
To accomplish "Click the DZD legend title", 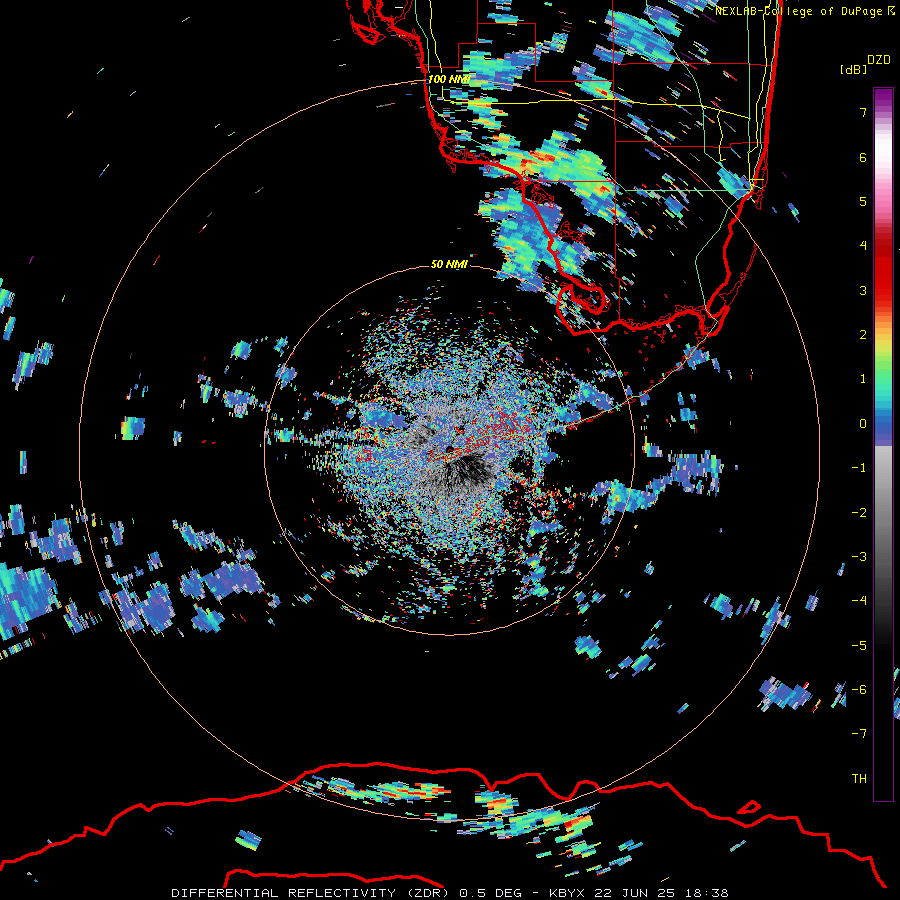I will [x=879, y=60].
